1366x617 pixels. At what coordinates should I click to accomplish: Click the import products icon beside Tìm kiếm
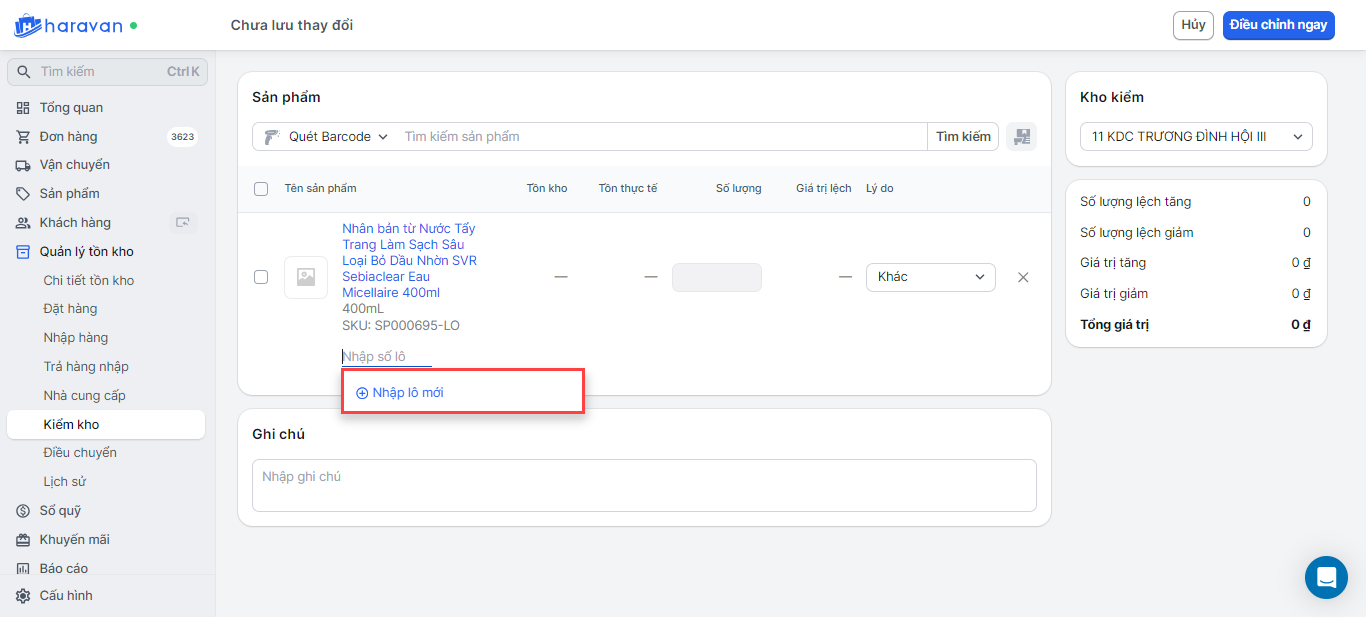pyautogui.click(x=1021, y=137)
